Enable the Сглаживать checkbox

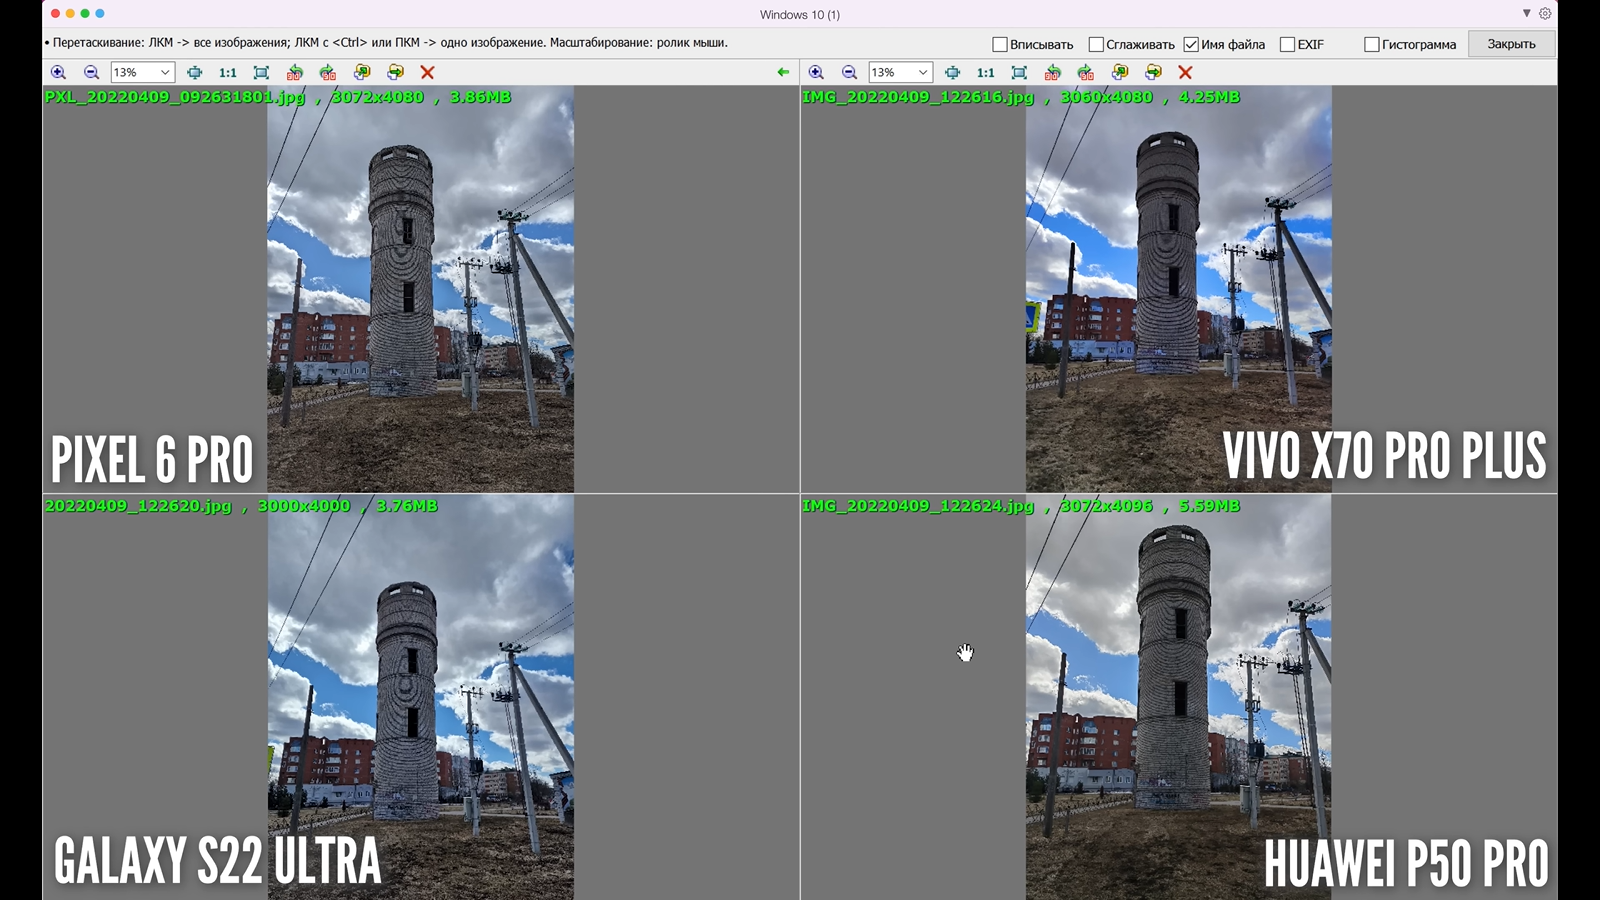click(1096, 44)
